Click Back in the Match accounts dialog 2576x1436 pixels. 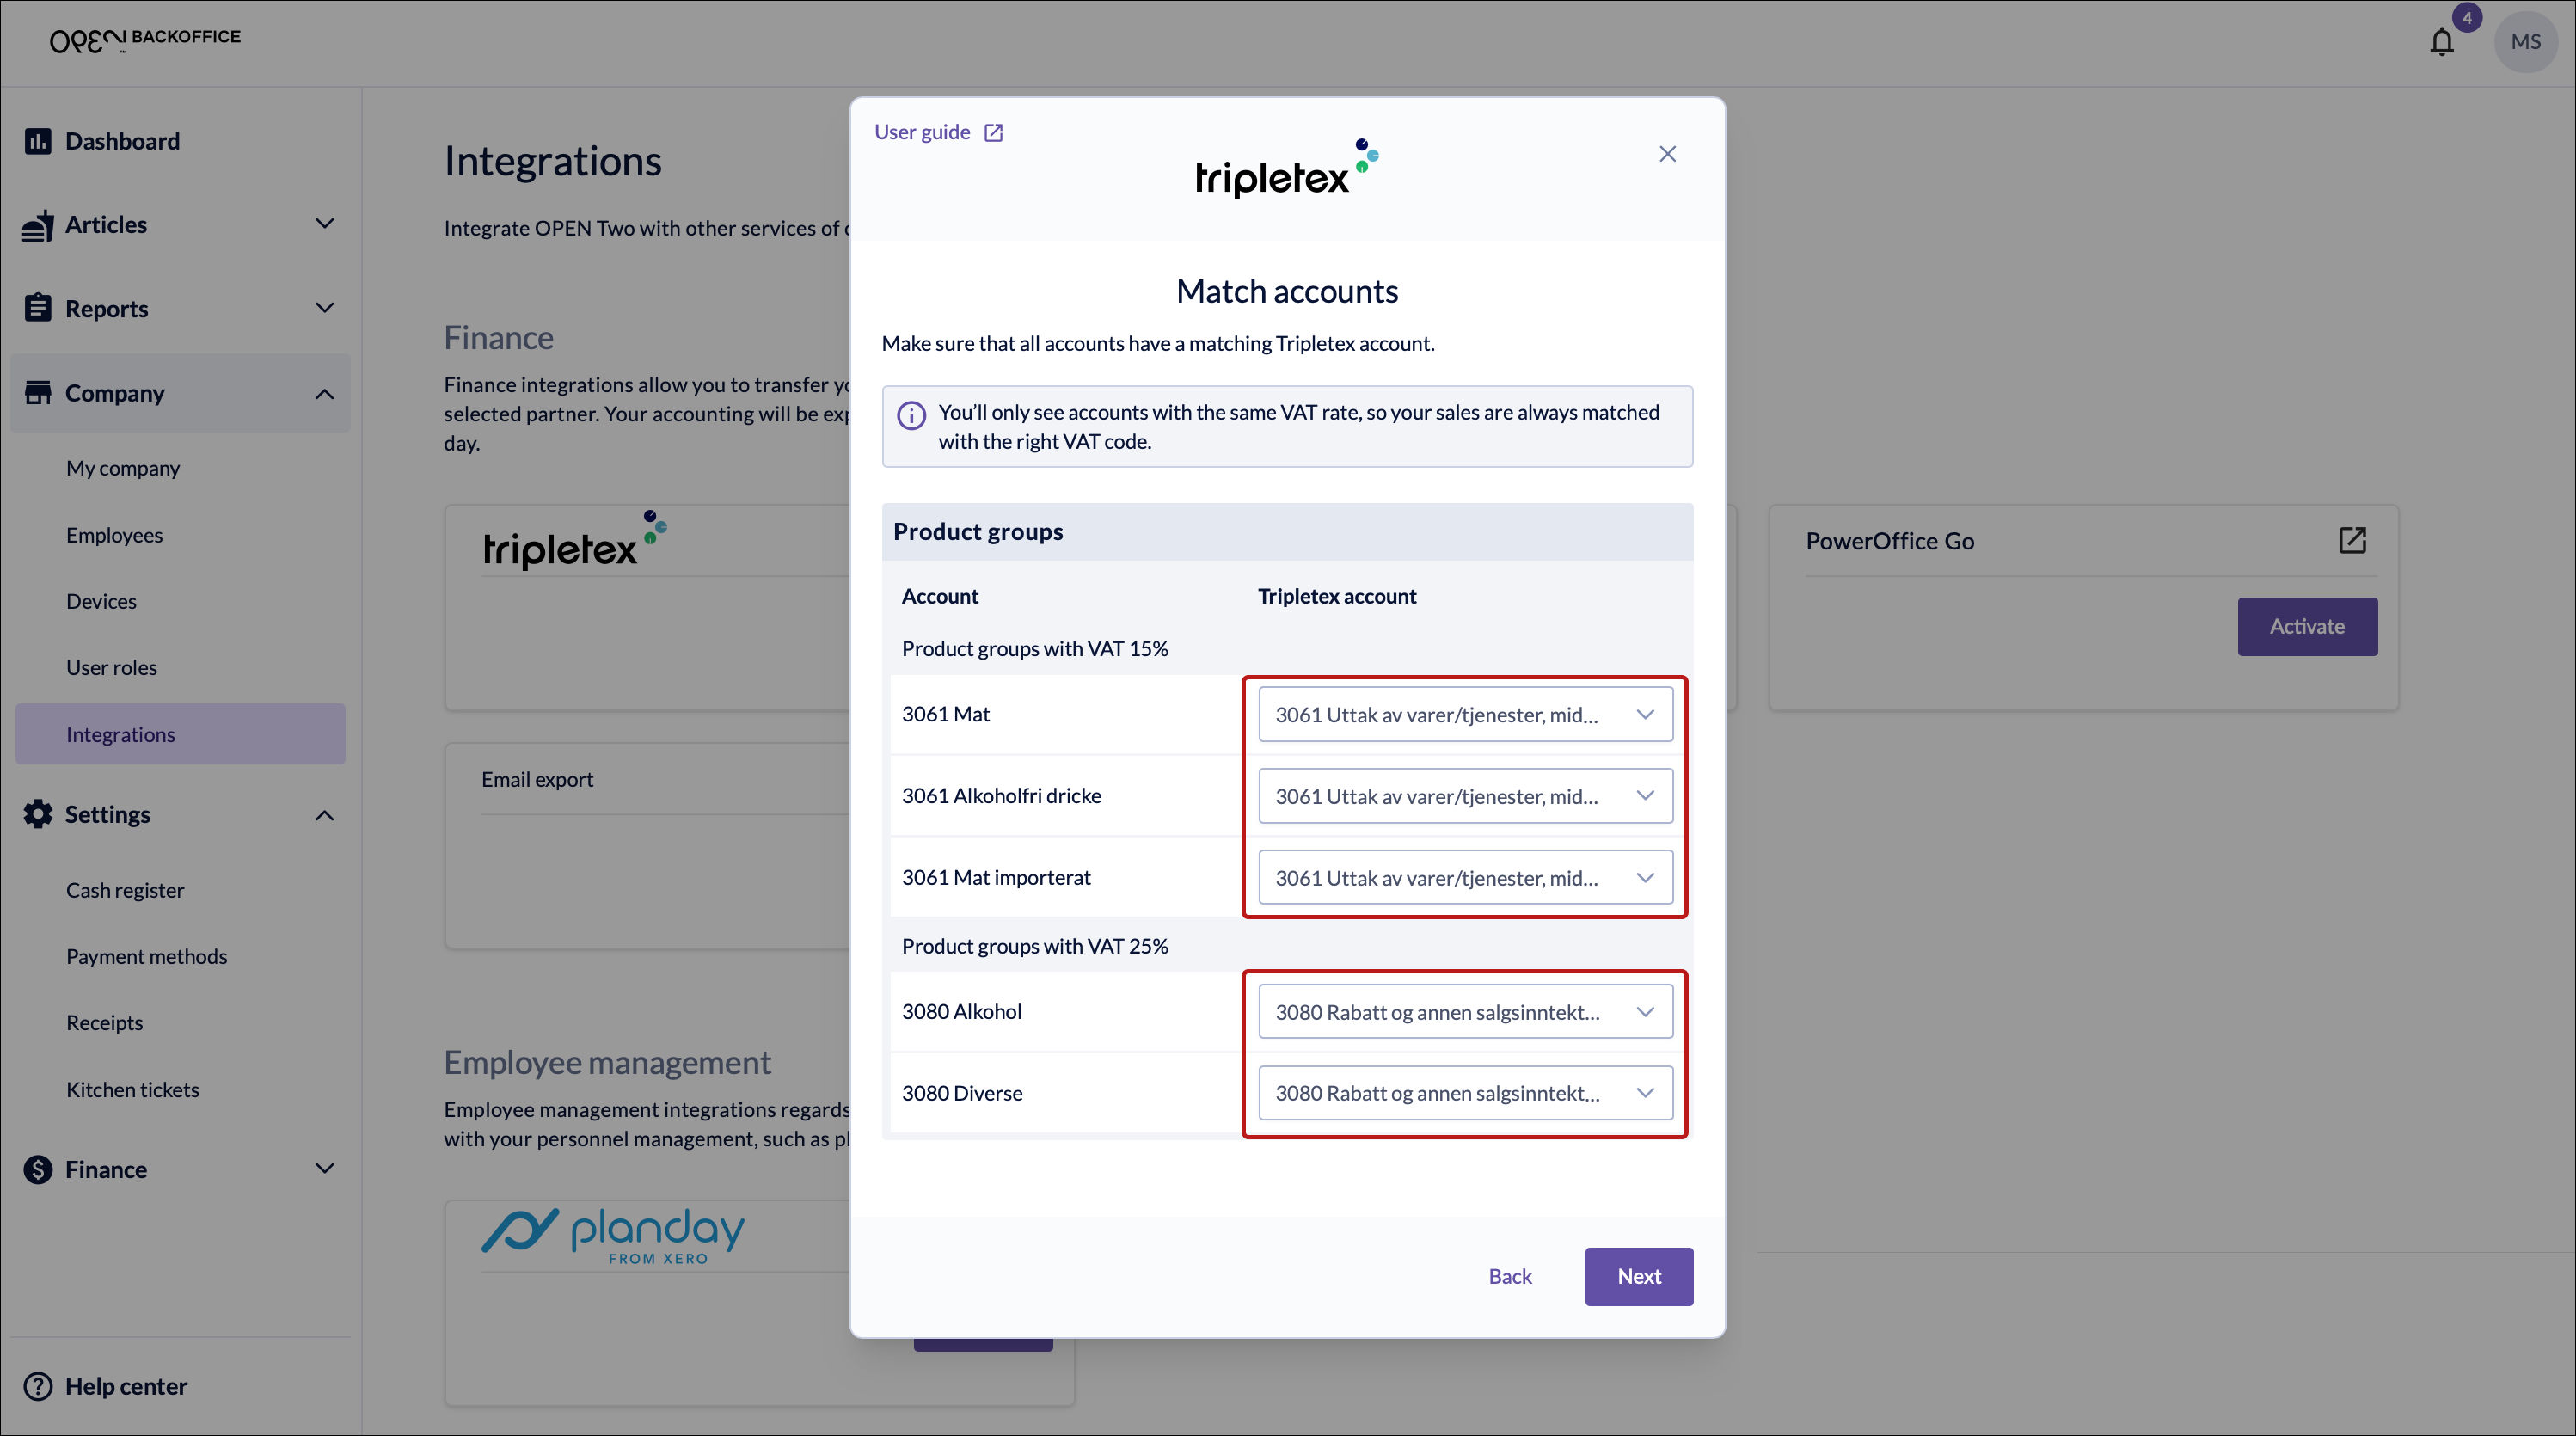[x=1509, y=1276]
